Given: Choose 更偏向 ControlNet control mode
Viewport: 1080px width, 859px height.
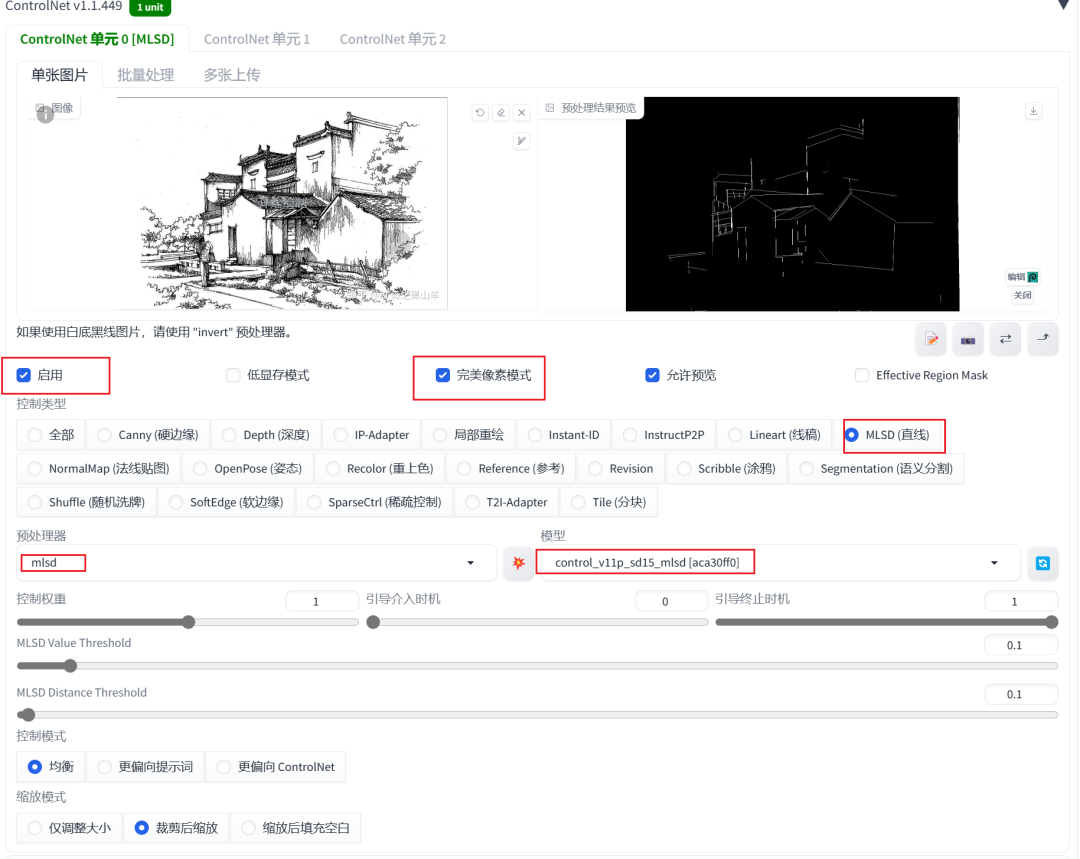Looking at the screenshot, I should click(x=224, y=766).
